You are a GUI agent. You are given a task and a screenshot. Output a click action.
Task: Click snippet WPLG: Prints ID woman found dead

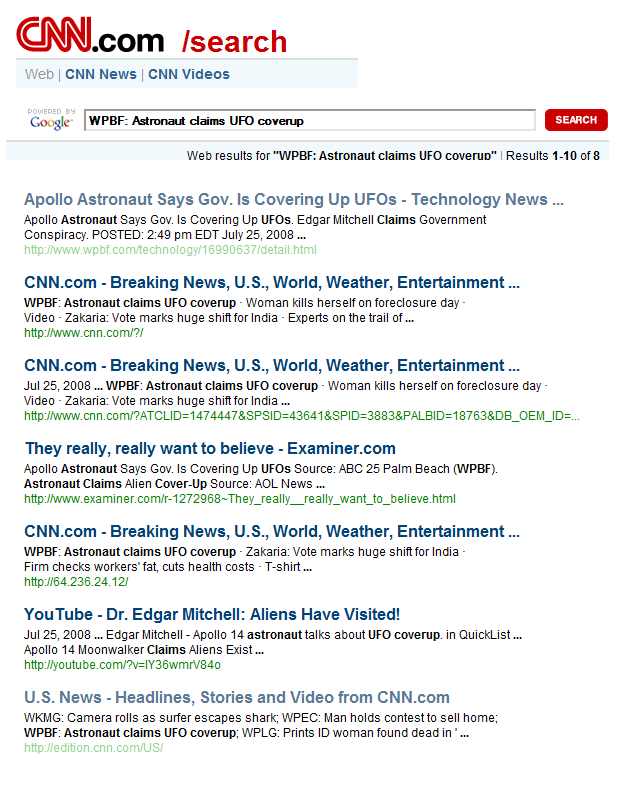[x=347, y=733]
